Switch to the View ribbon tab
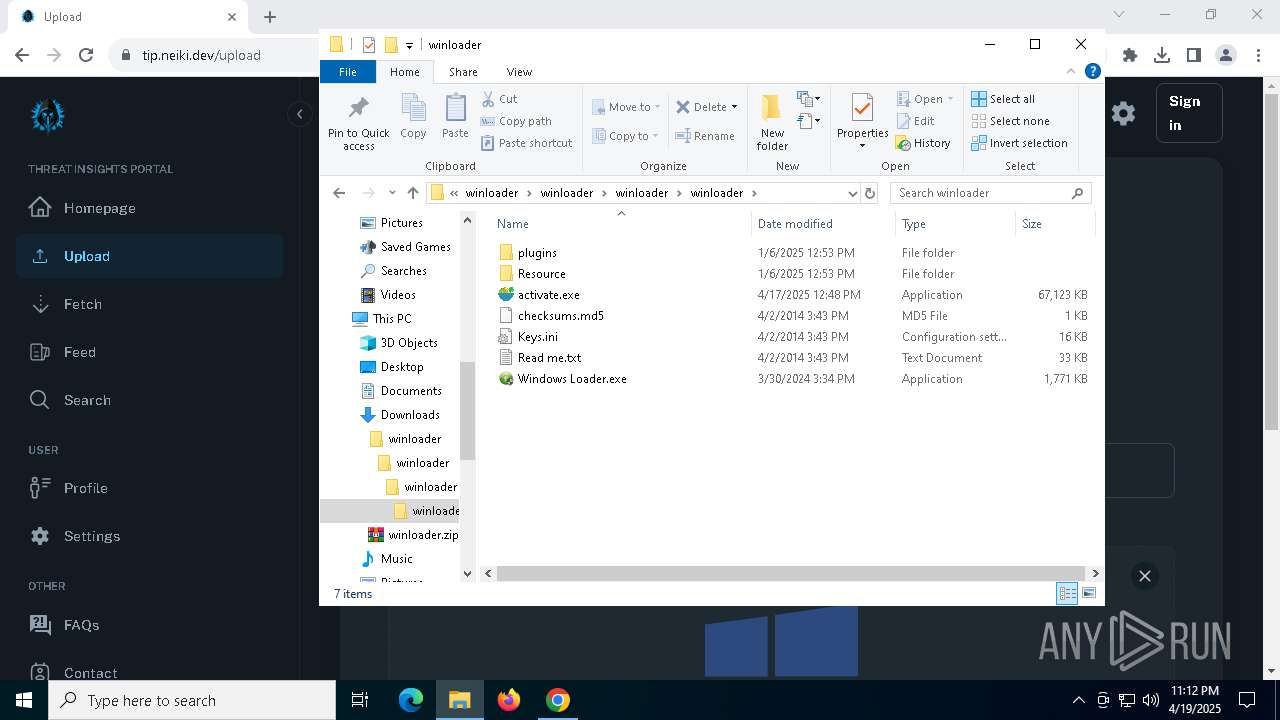The image size is (1280, 720). tap(519, 72)
